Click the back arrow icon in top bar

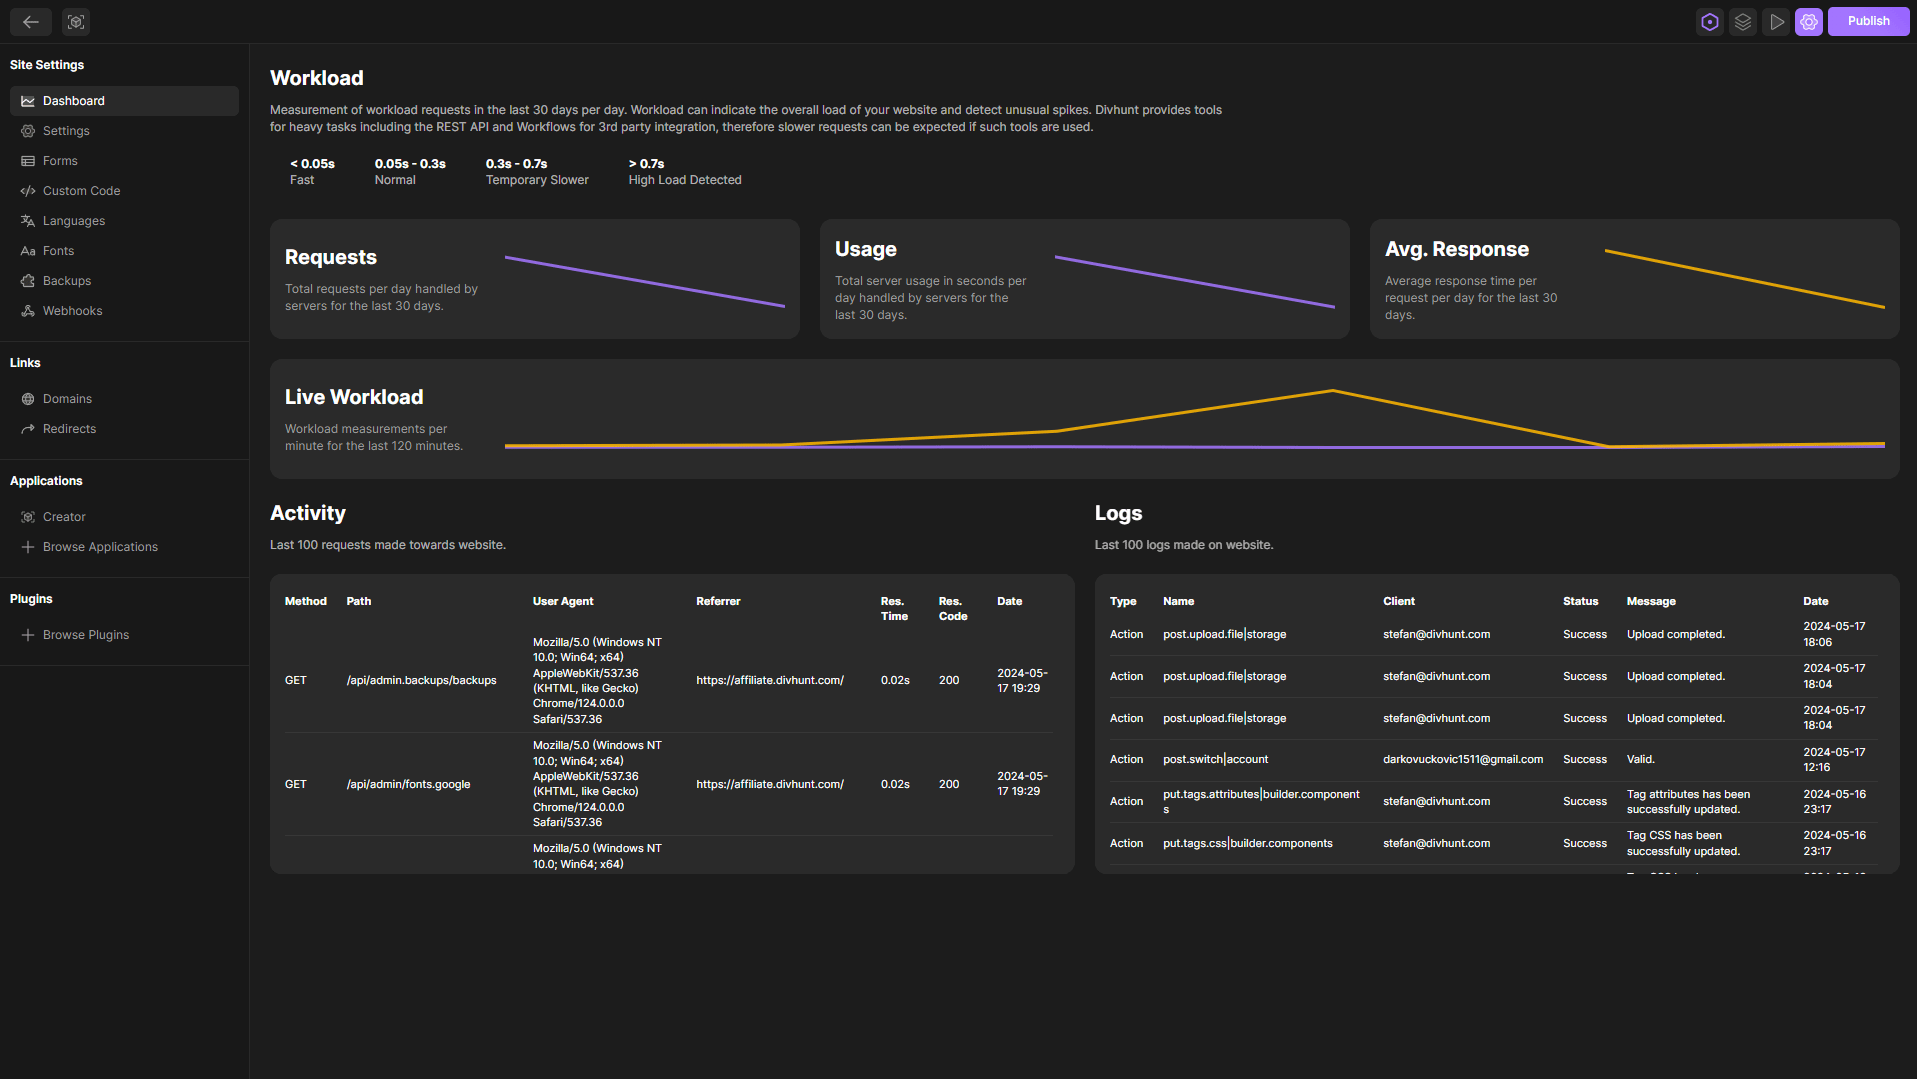(30, 22)
